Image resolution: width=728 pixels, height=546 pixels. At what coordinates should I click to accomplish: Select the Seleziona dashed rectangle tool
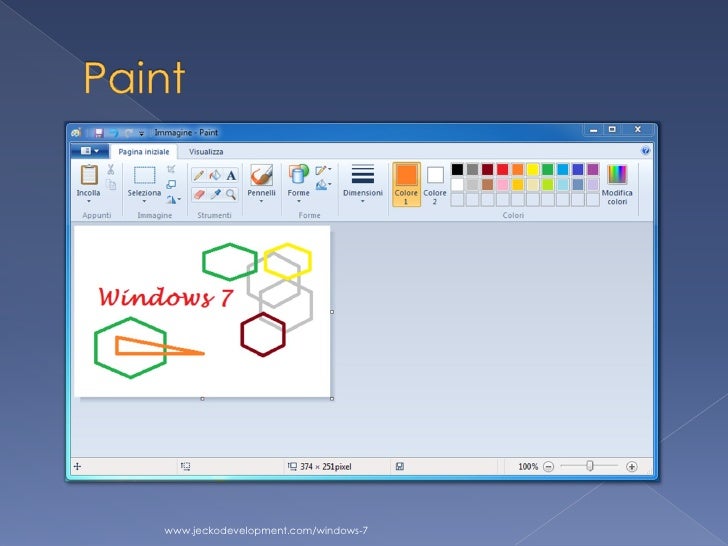(144, 176)
